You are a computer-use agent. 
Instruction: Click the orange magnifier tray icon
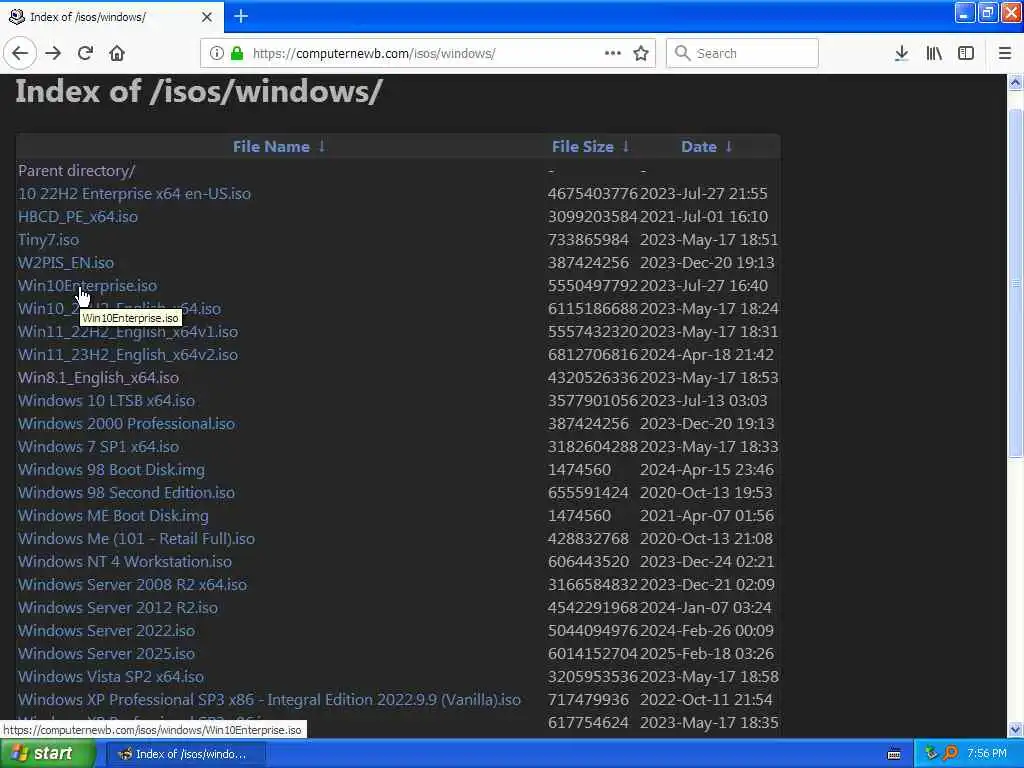(x=950, y=753)
